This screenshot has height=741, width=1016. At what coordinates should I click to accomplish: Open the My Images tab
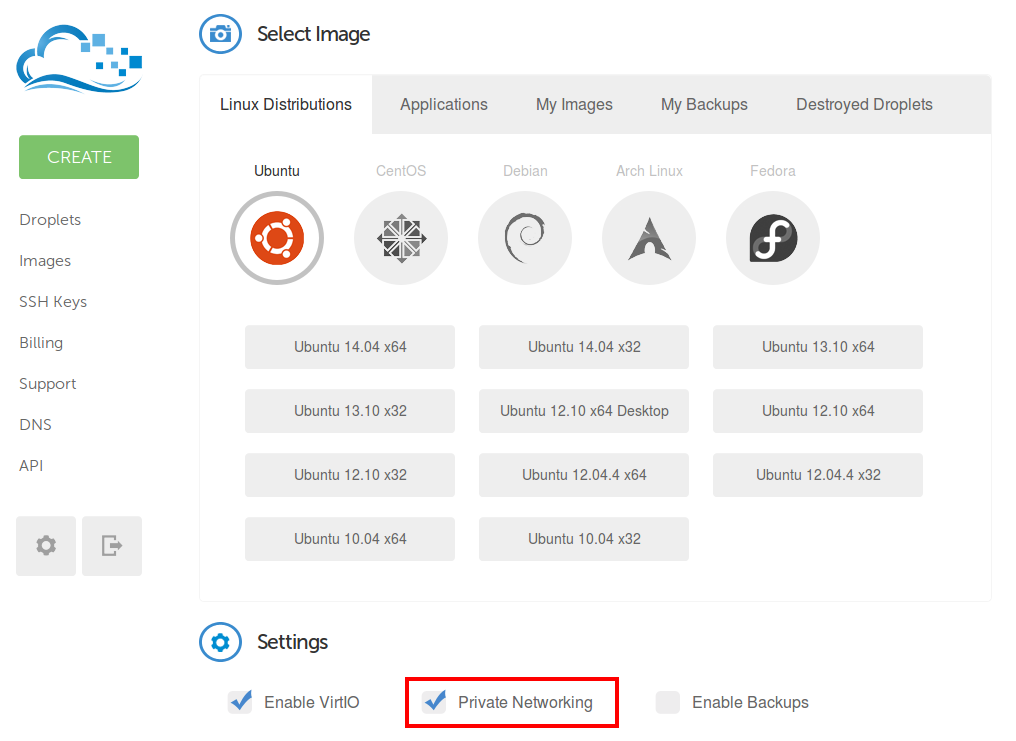(574, 104)
